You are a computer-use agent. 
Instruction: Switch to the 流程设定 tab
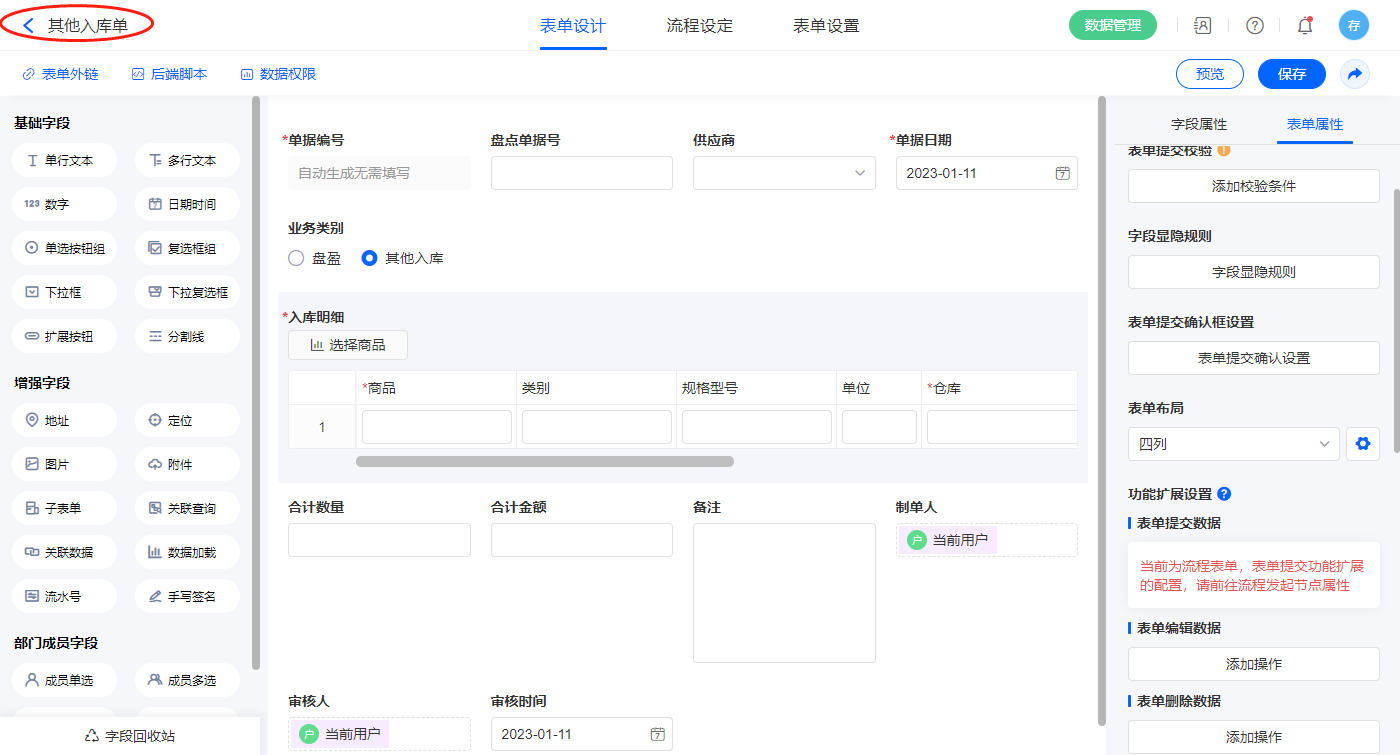click(x=699, y=26)
